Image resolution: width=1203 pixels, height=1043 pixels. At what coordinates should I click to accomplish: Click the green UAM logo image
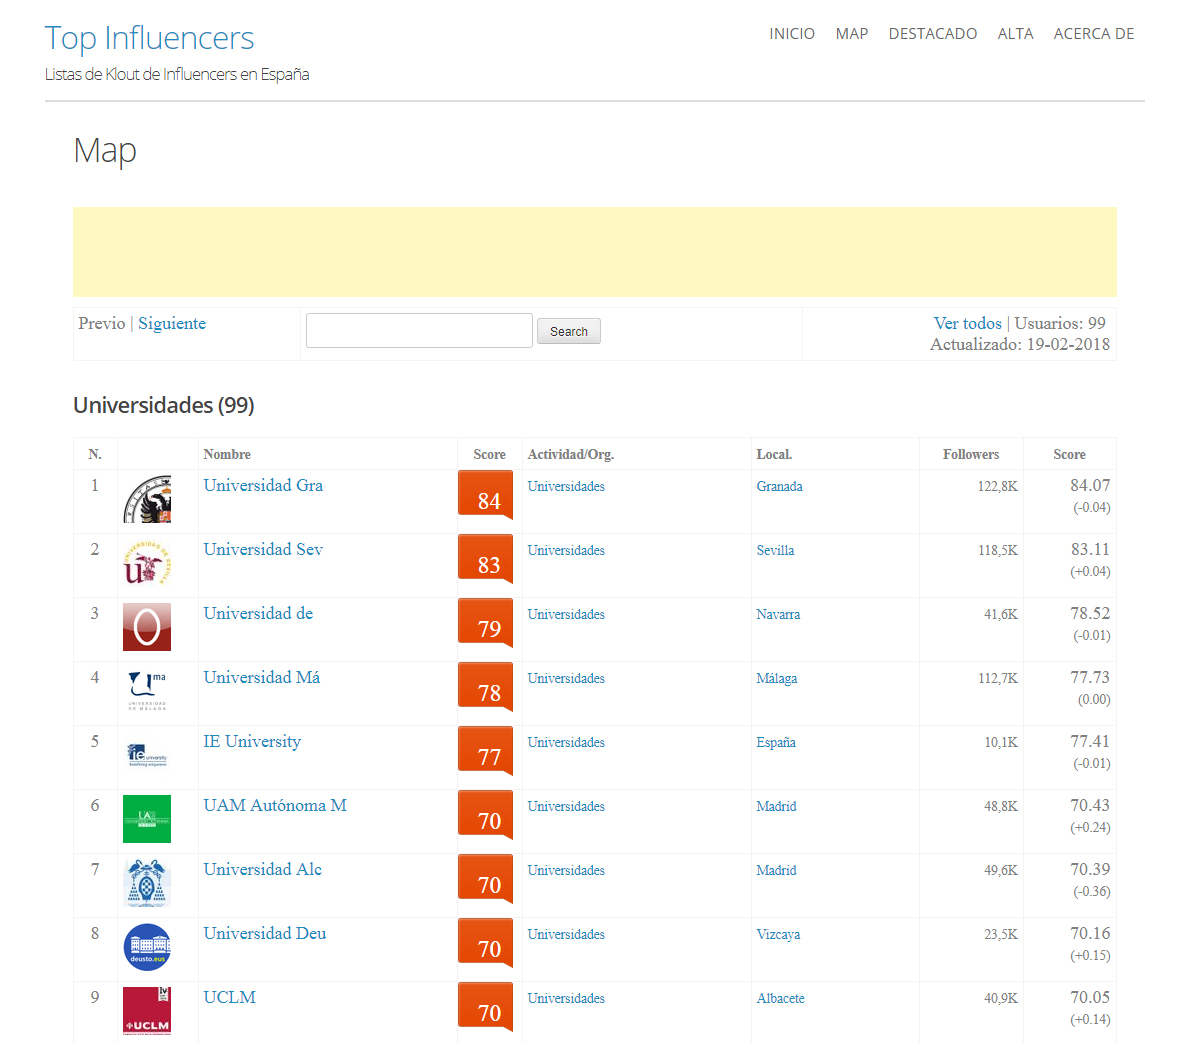pos(147,819)
